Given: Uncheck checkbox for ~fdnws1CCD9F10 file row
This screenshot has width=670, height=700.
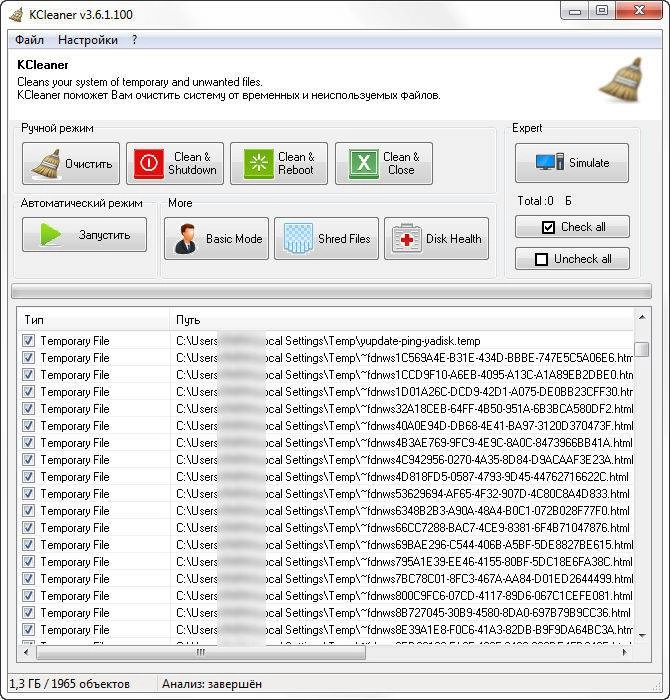Looking at the screenshot, I should coord(28,375).
